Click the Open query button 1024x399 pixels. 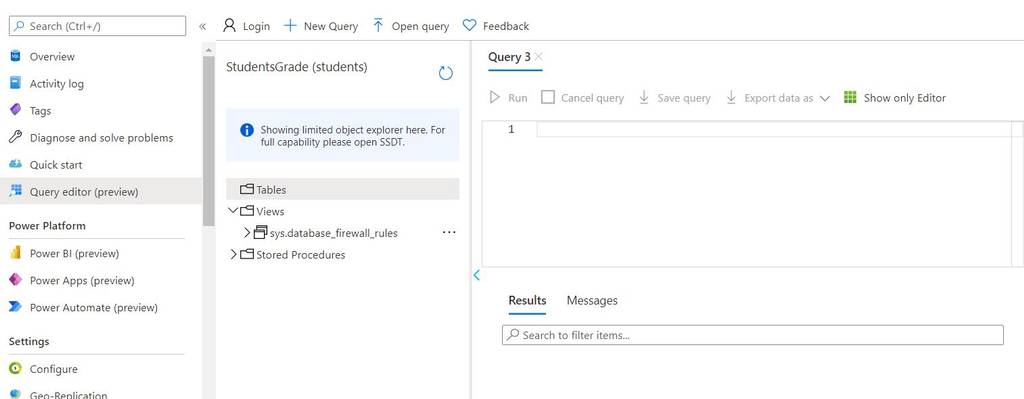click(411, 26)
